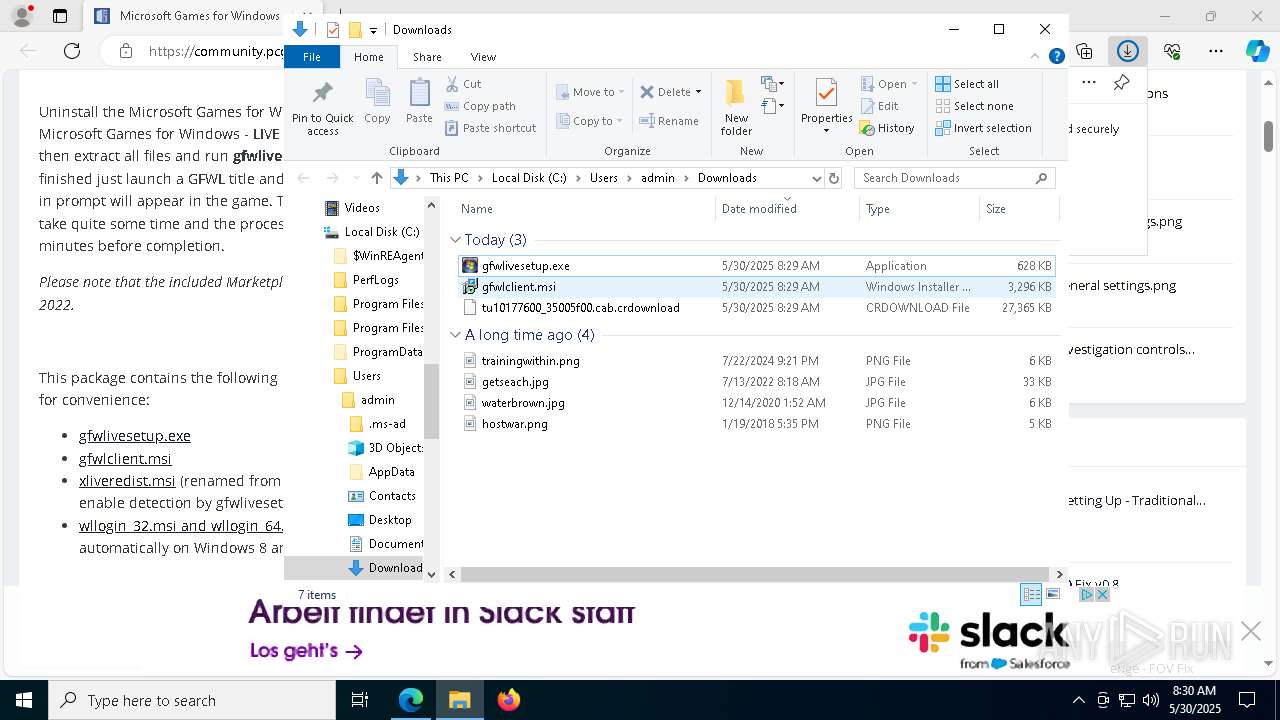Open the Copy to dropdown

[589, 121]
